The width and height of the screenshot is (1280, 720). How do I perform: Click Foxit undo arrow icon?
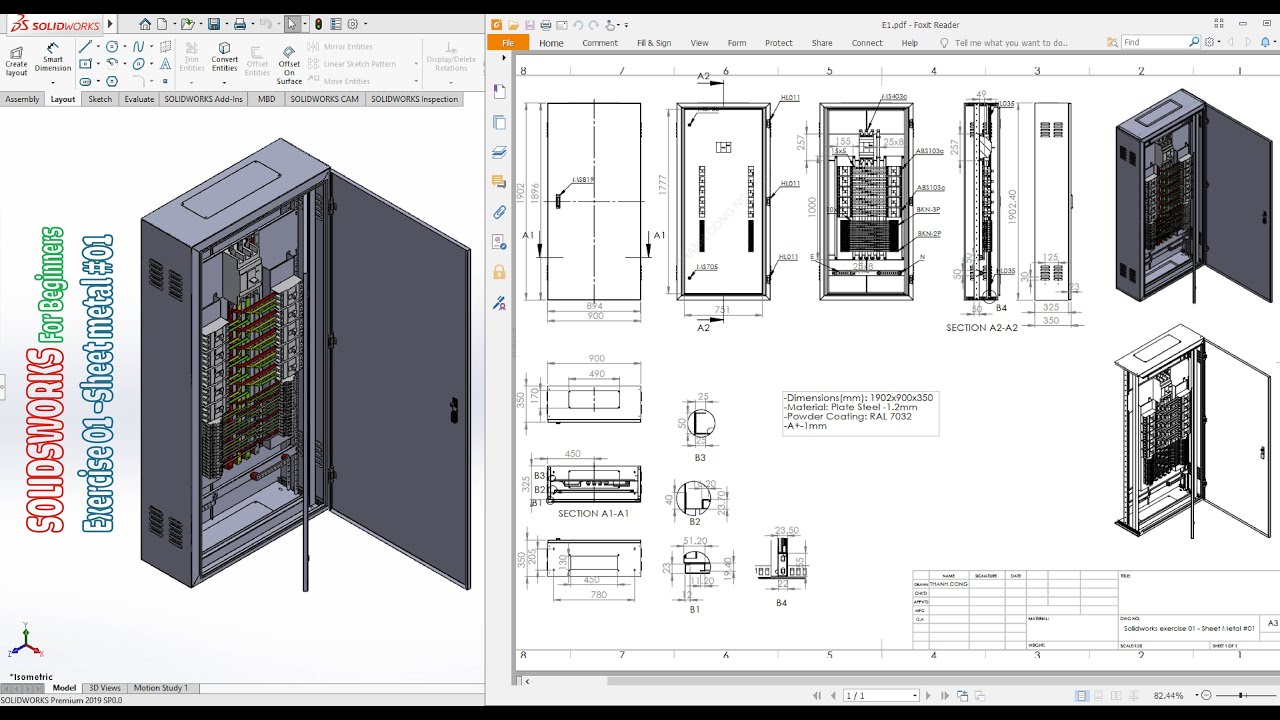(577, 25)
